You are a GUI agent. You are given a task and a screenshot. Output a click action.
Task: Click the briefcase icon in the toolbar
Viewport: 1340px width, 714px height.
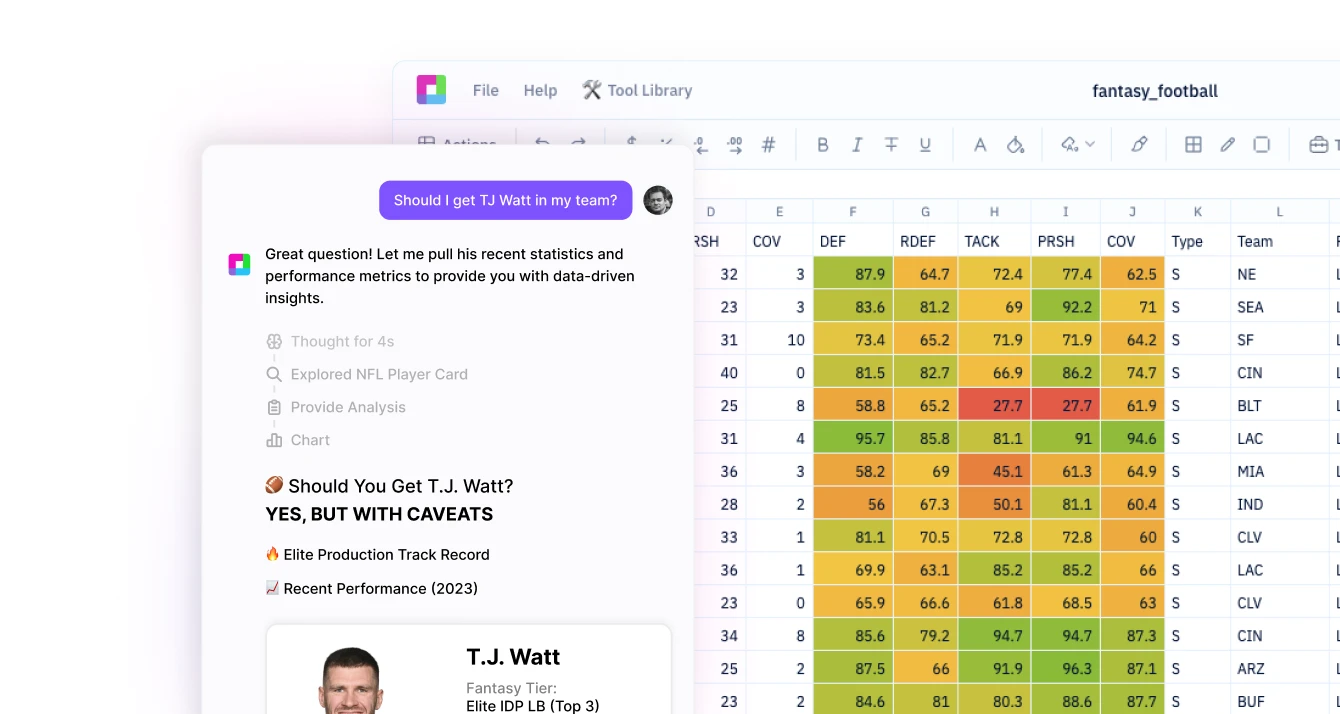tap(1318, 145)
